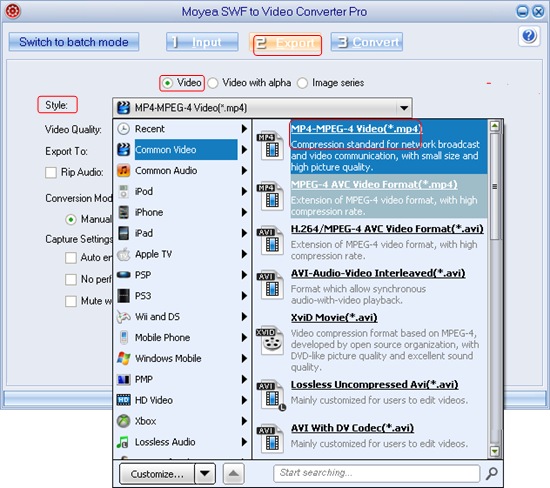The height and width of the screenshot is (488, 550).
Task: Select the Image series radio button
Action: (x=302, y=83)
